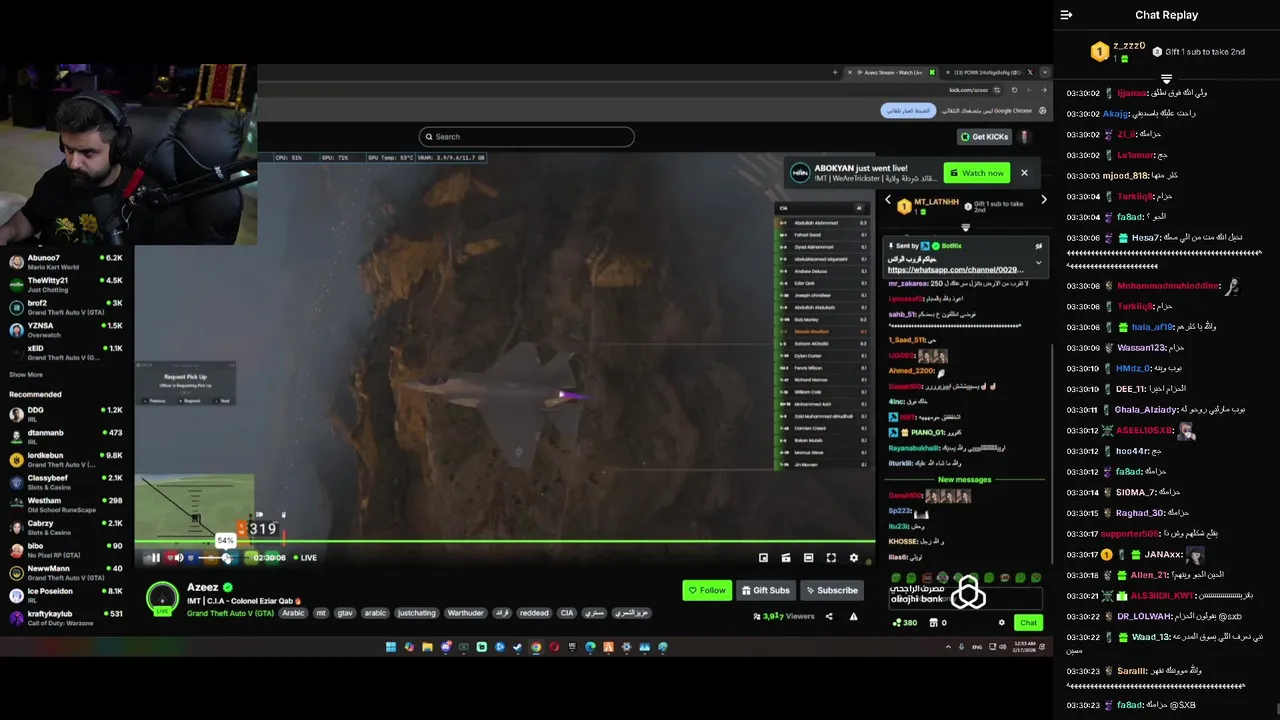Open new browser tab with plus icon

tap(836, 72)
